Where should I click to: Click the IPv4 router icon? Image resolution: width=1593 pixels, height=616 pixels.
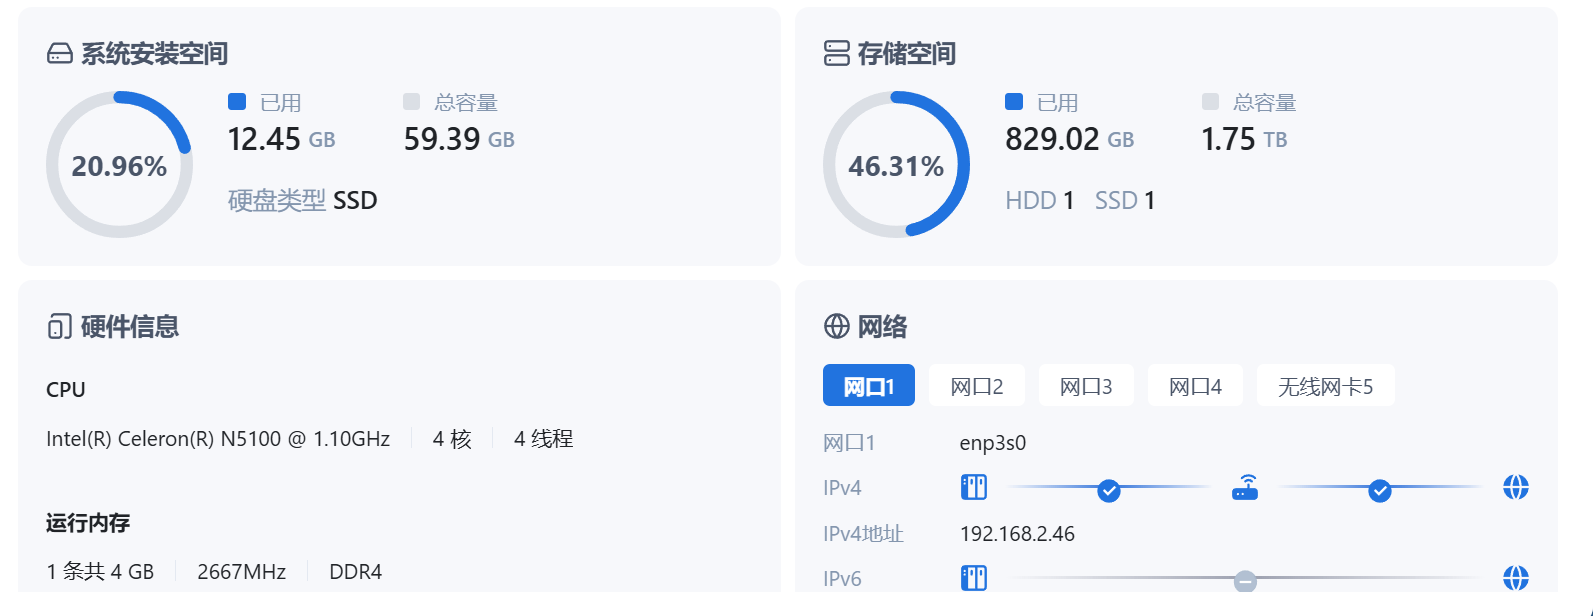1245,488
